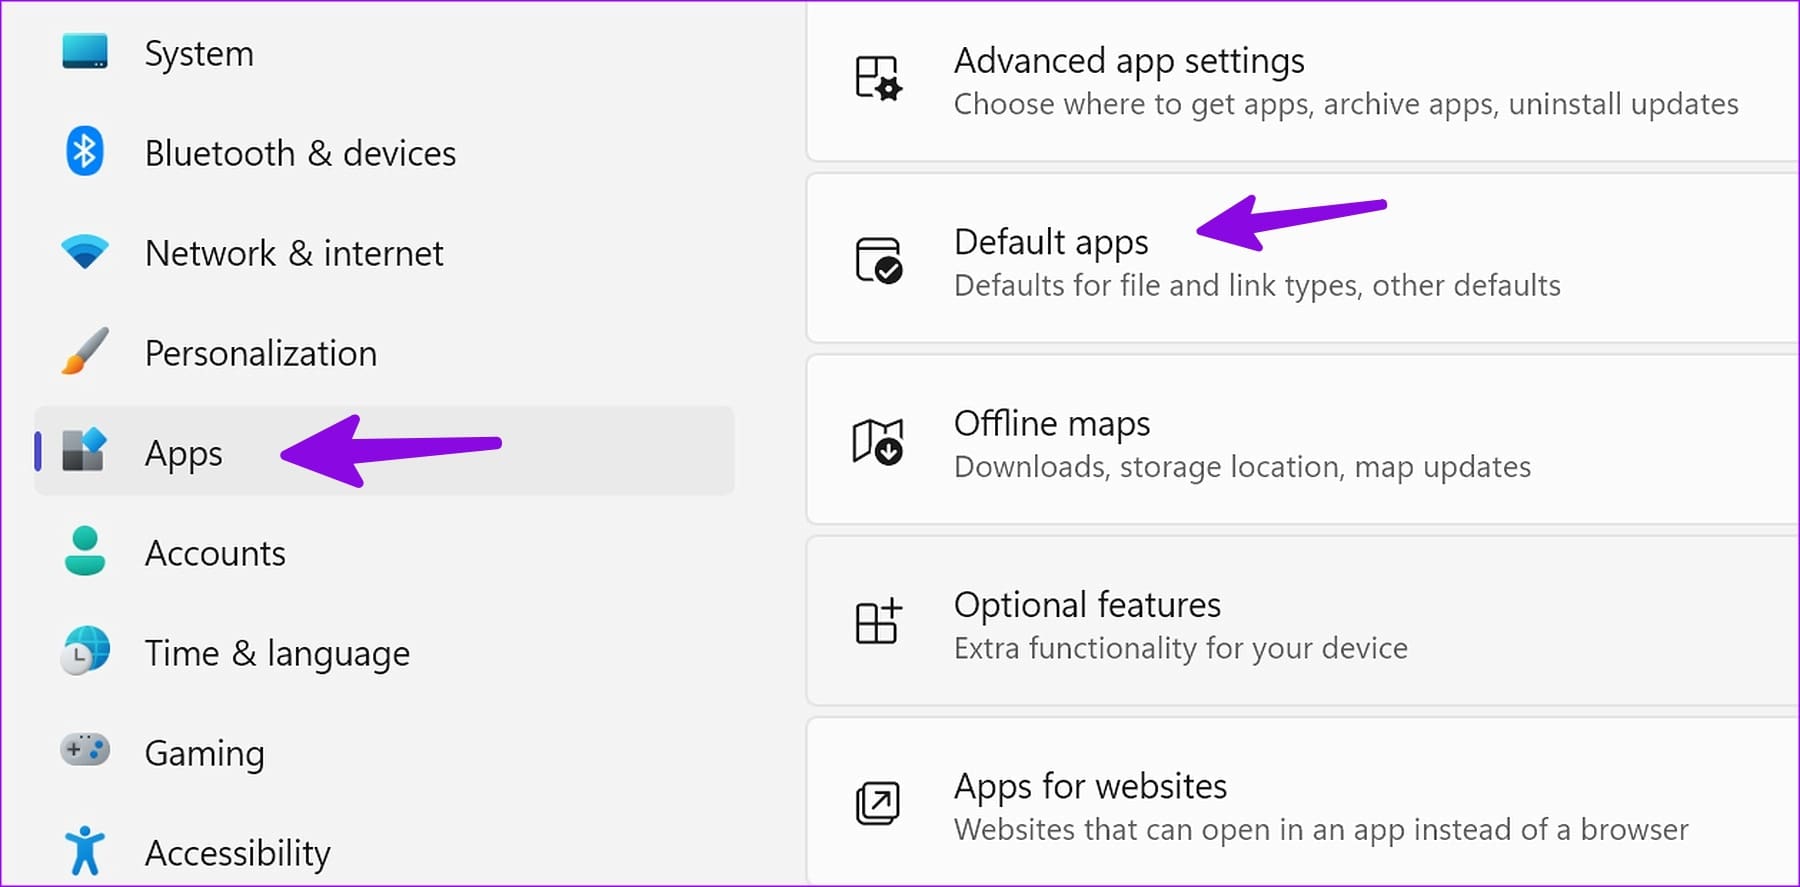Click the Bluetooth icon in sidebar

click(85, 152)
